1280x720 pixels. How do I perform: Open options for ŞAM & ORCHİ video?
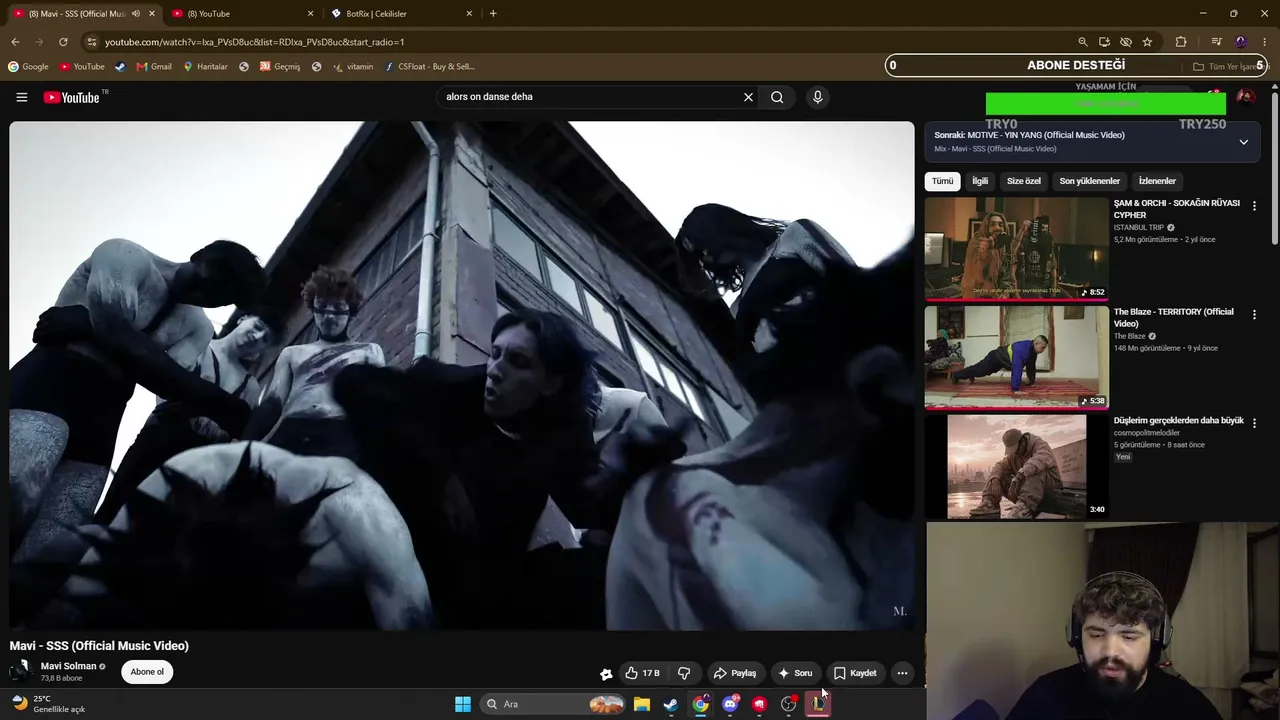point(1254,206)
